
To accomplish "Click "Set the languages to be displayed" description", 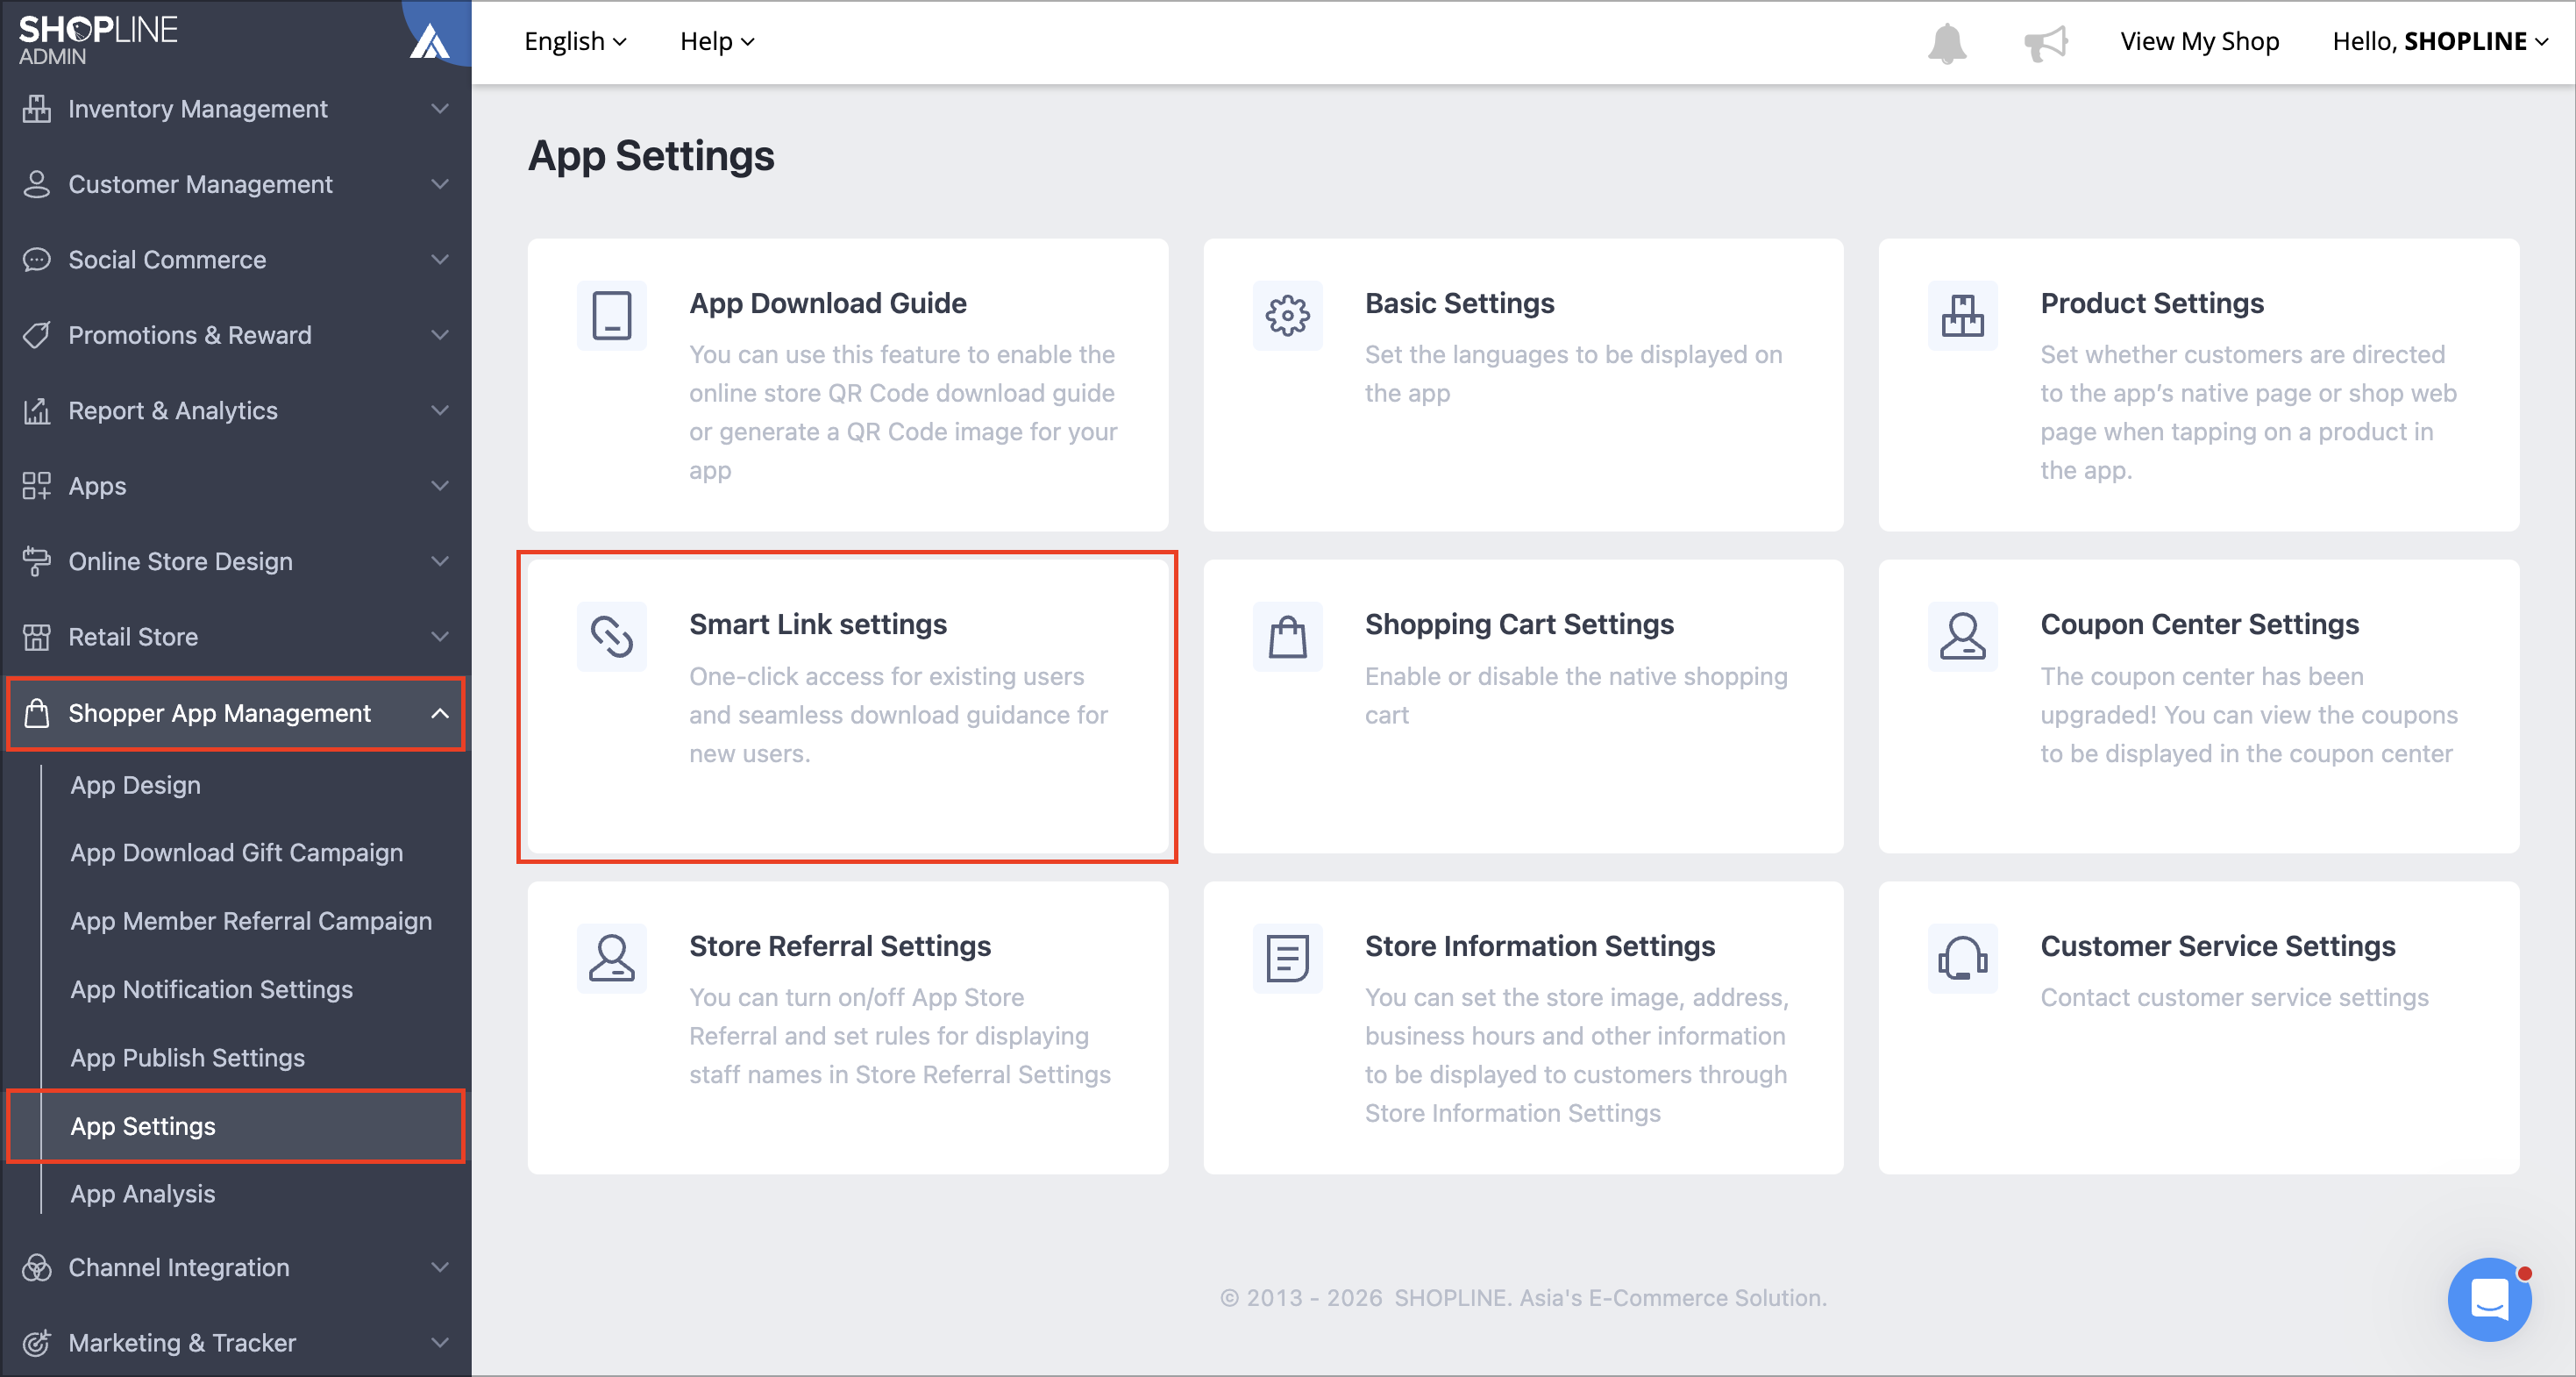I will tap(1574, 373).
